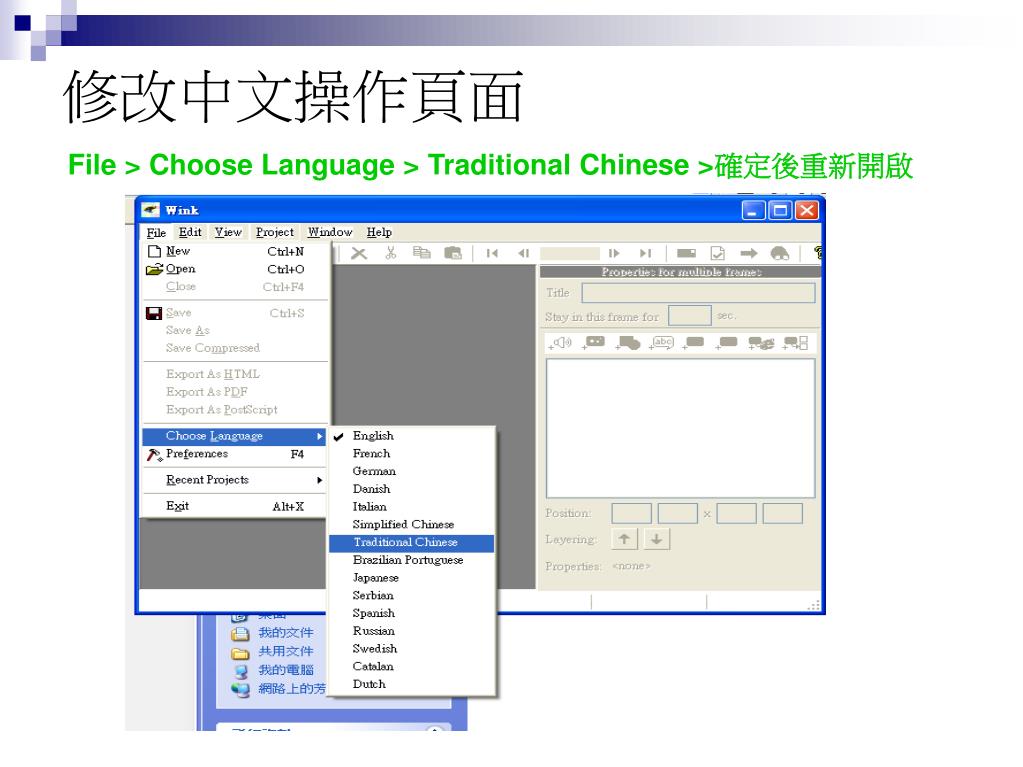Click the paste icon in toolbar
Viewport: 1023px width, 767px height.
453,252
